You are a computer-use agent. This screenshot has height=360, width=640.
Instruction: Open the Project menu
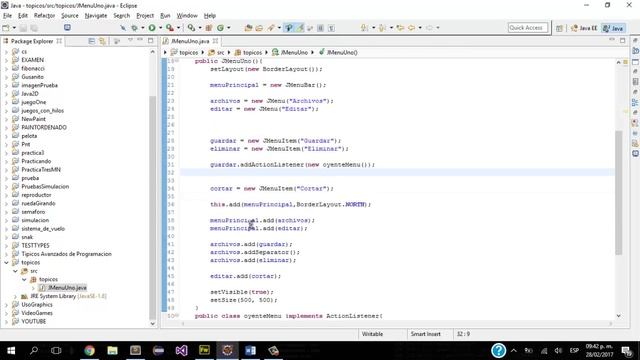coord(145,16)
